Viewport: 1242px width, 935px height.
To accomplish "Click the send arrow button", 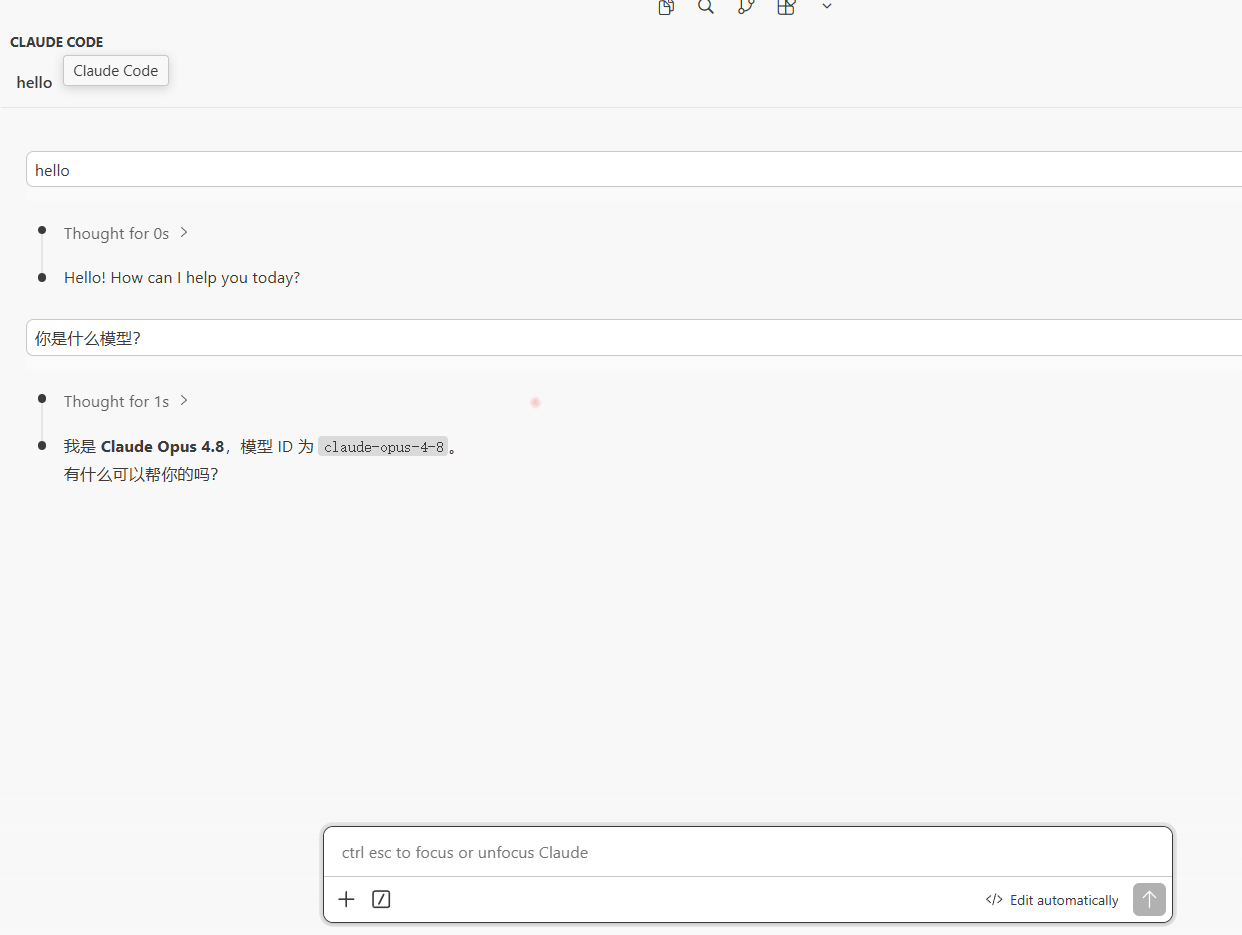I will pyautogui.click(x=1149, y=899).
